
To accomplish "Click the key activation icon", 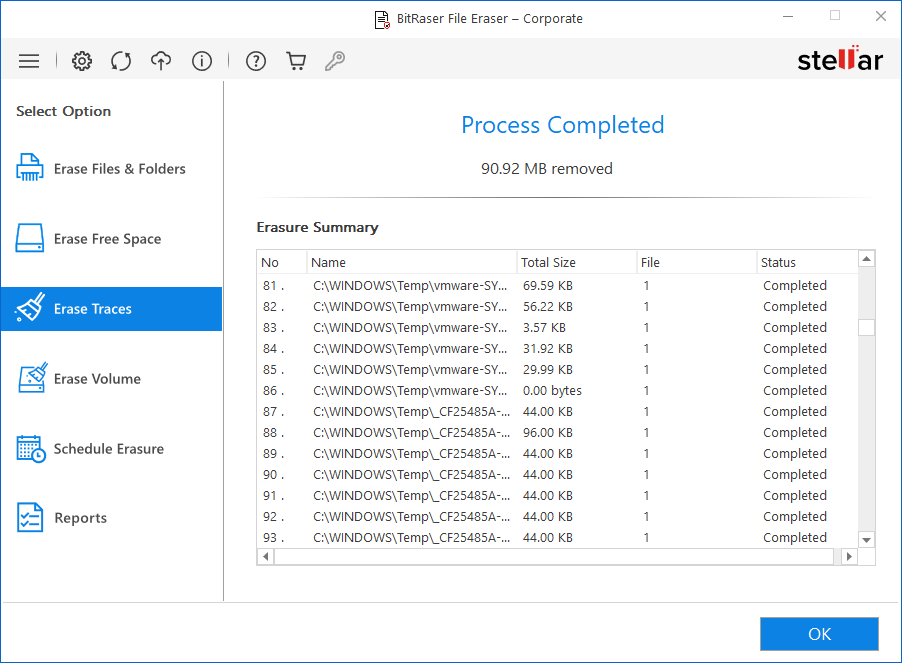I will coord(335,61).
